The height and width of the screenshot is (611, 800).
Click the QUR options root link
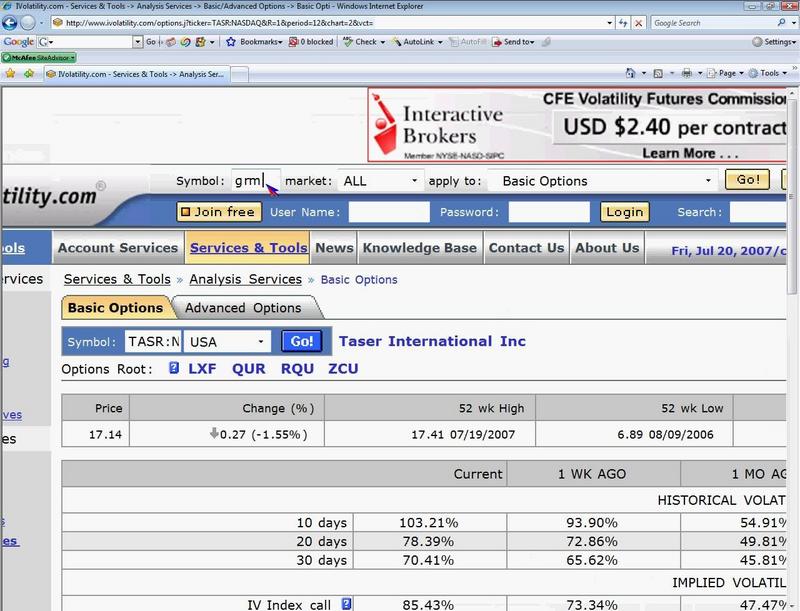(248, 368)
